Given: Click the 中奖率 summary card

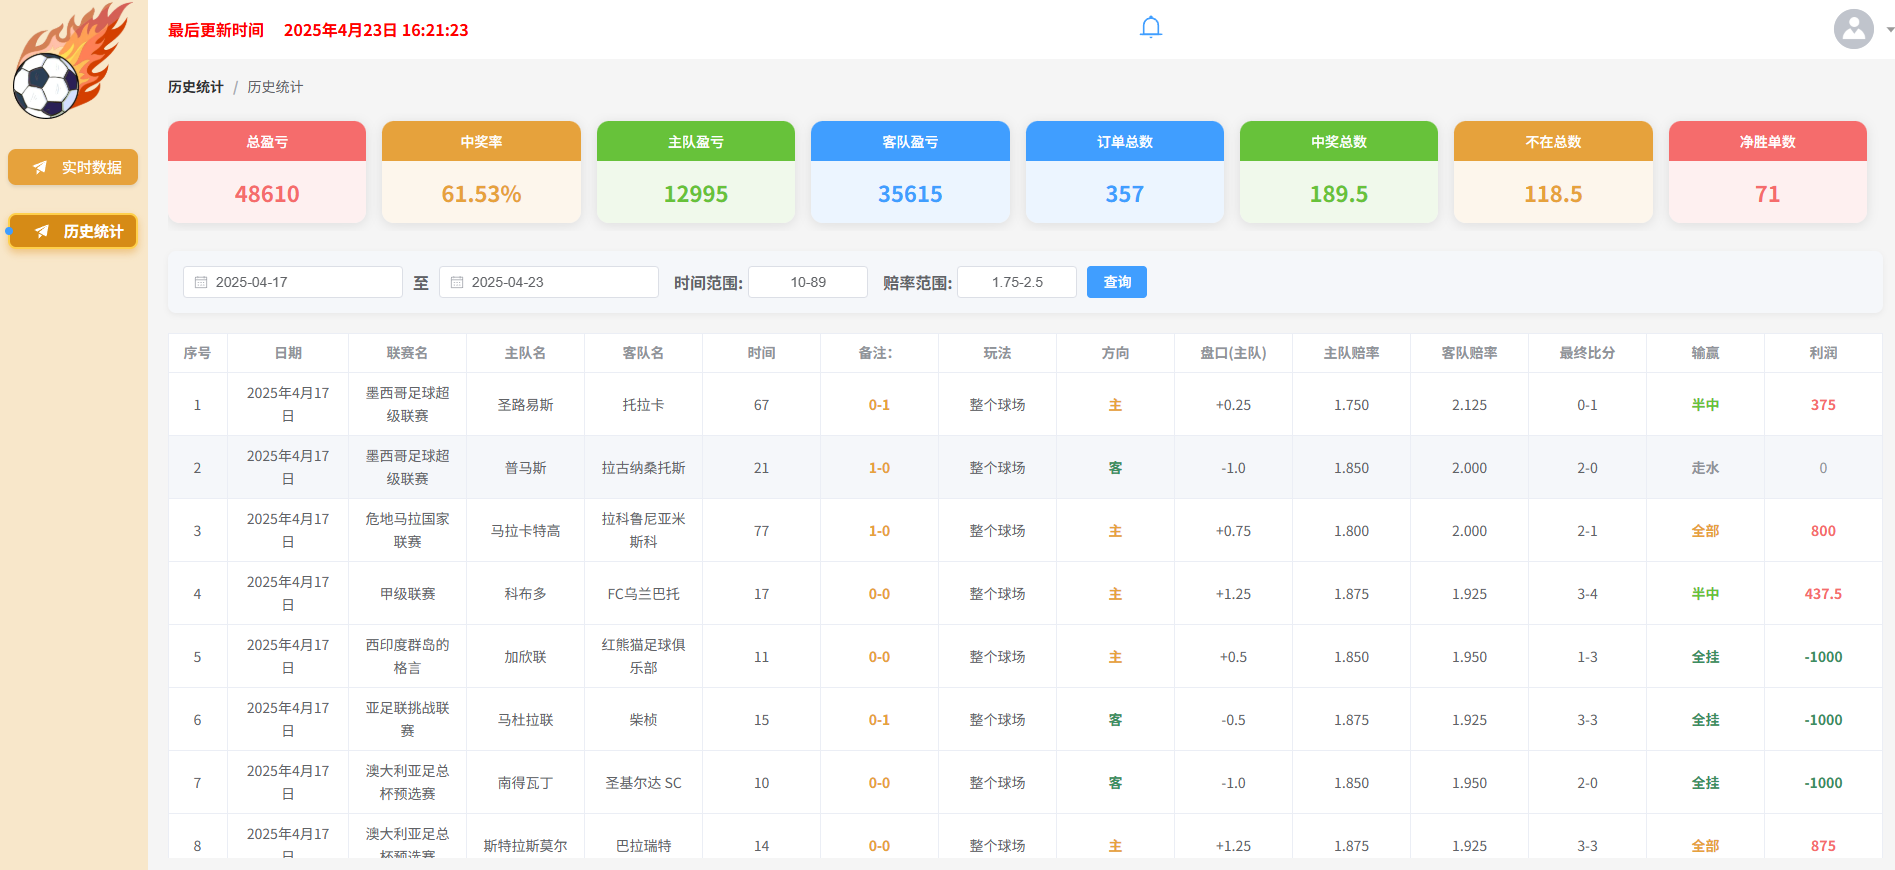Looking at the screenshot, I should pyautogui.click(x=481, y=172).
